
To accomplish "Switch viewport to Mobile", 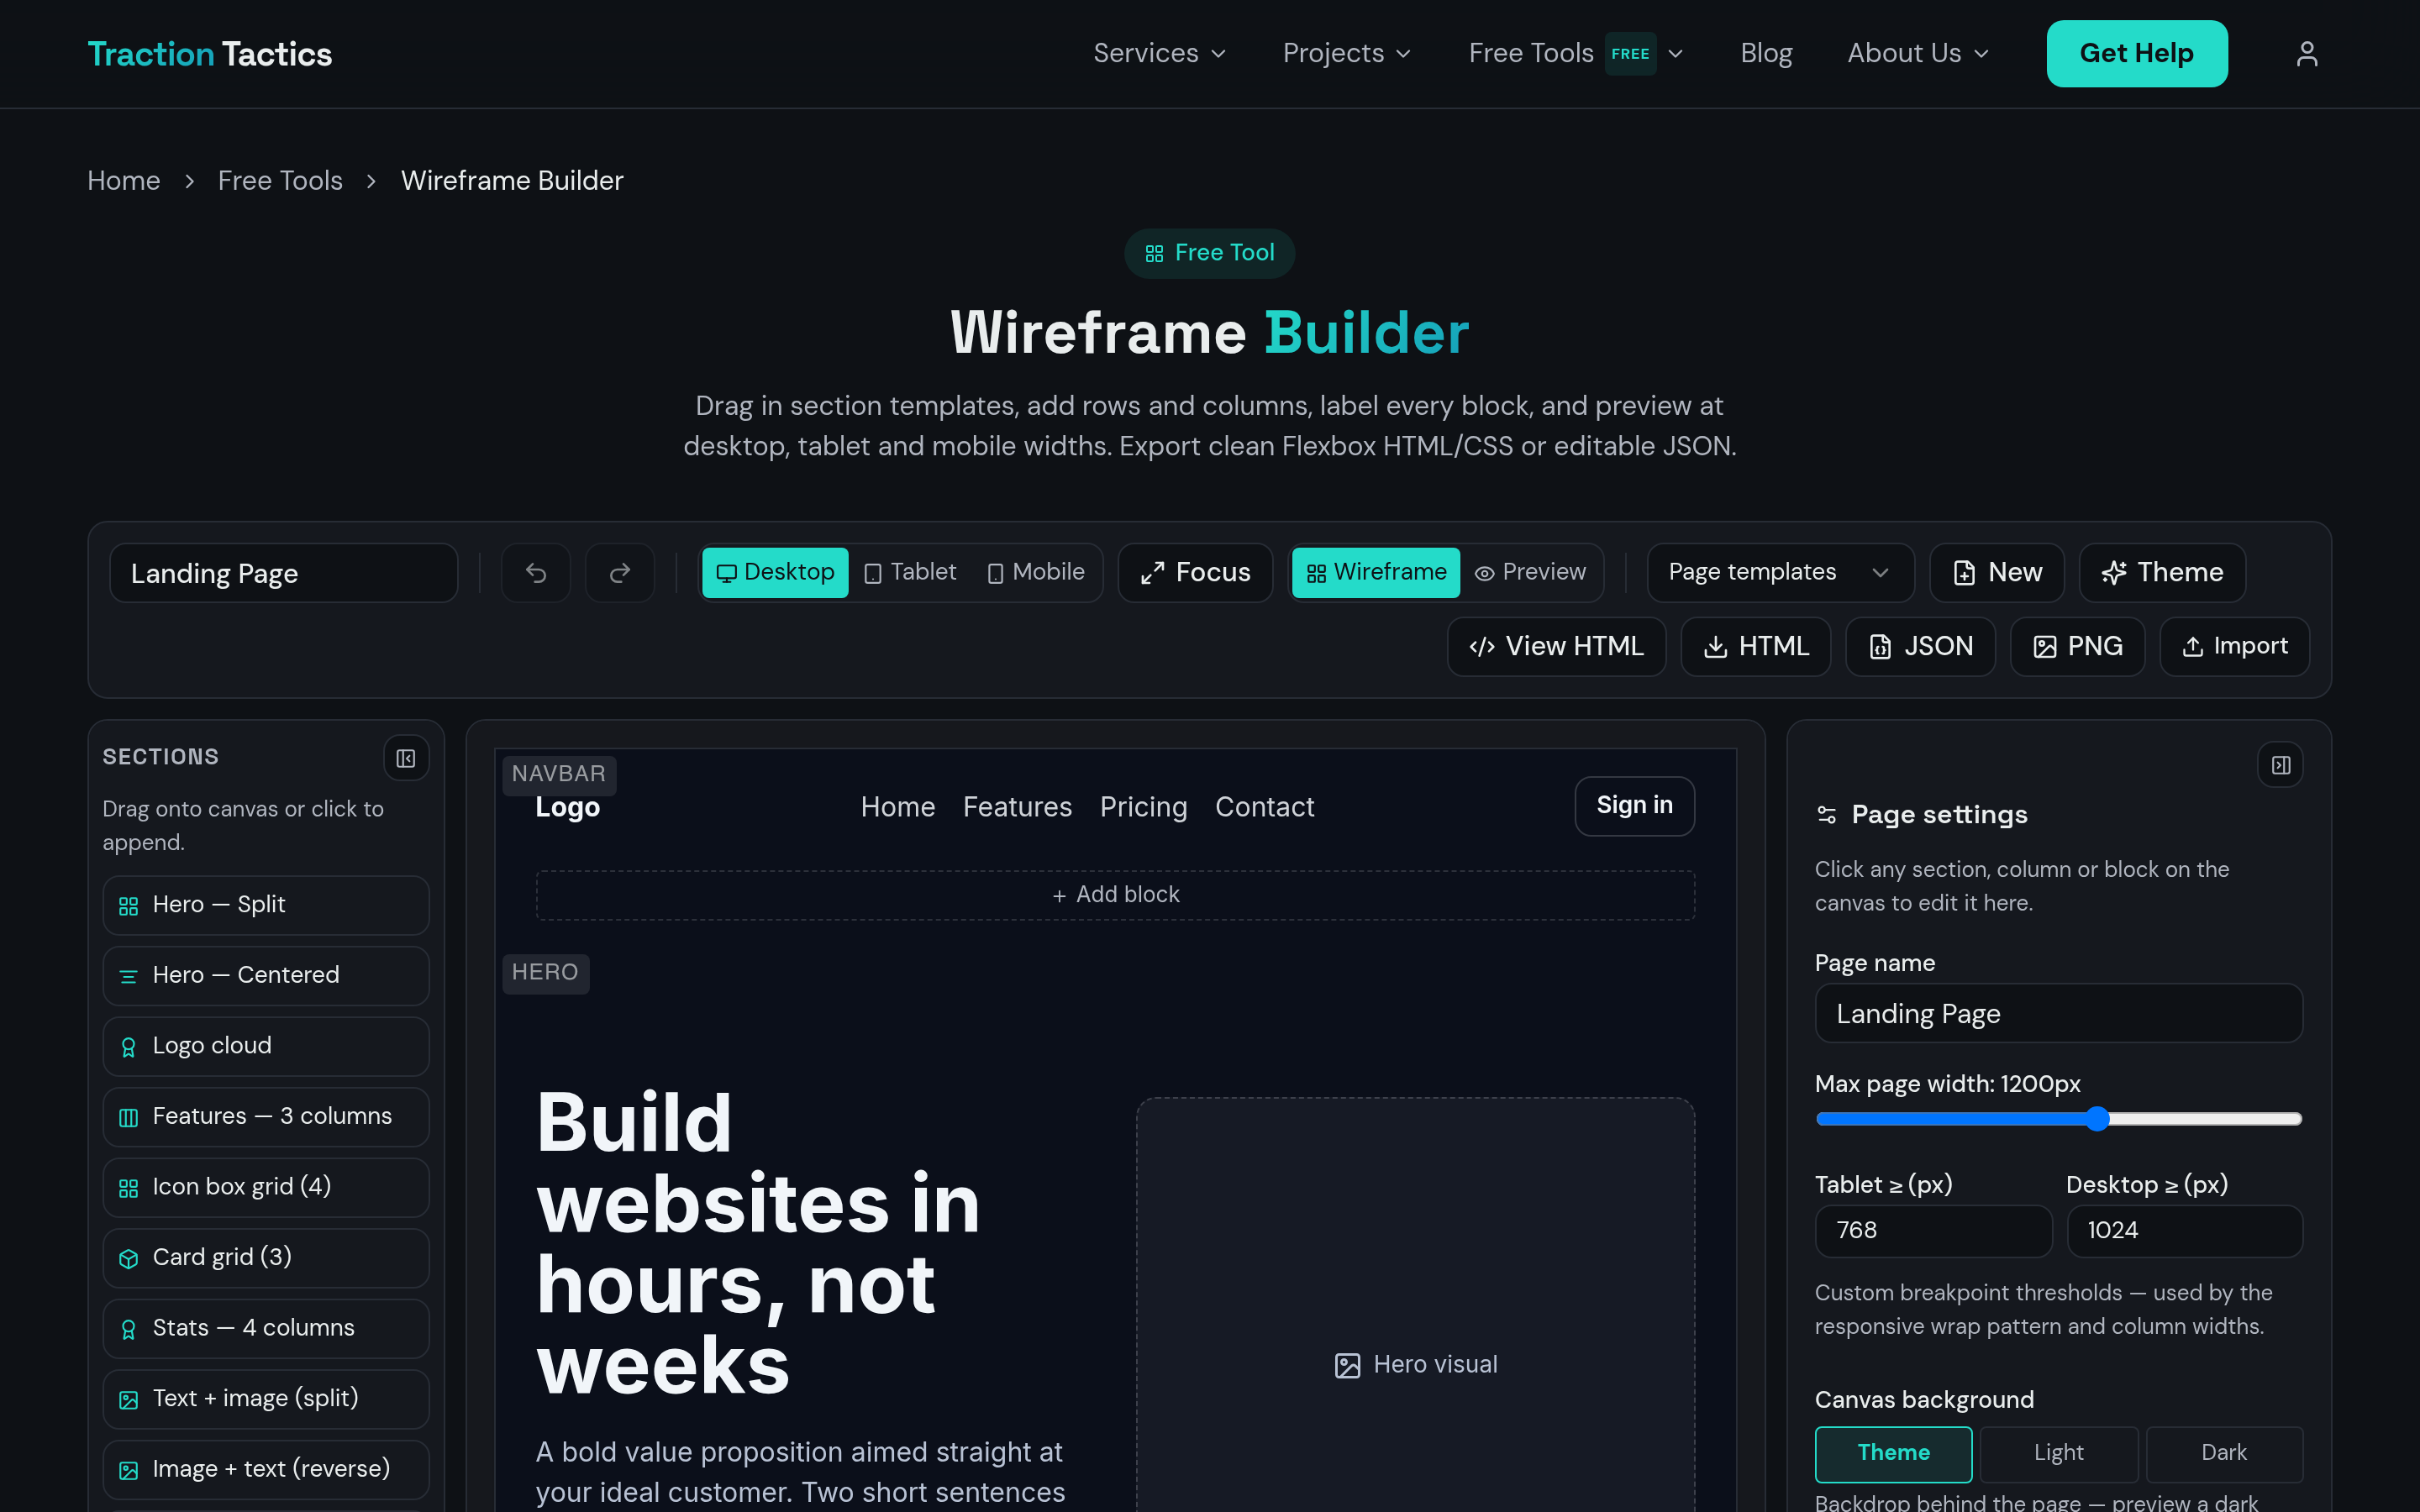I will pyautogui.click(x=1036, y=573).
